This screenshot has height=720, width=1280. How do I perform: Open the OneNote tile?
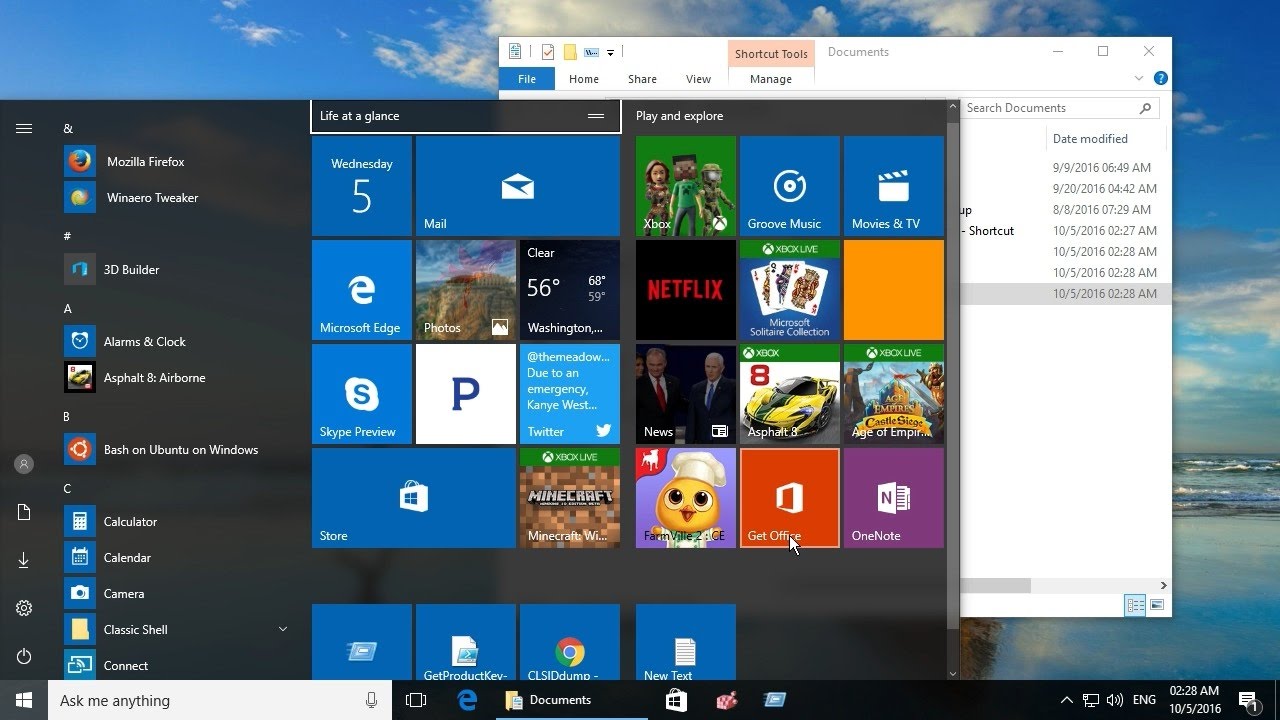(x=894, y=498)
